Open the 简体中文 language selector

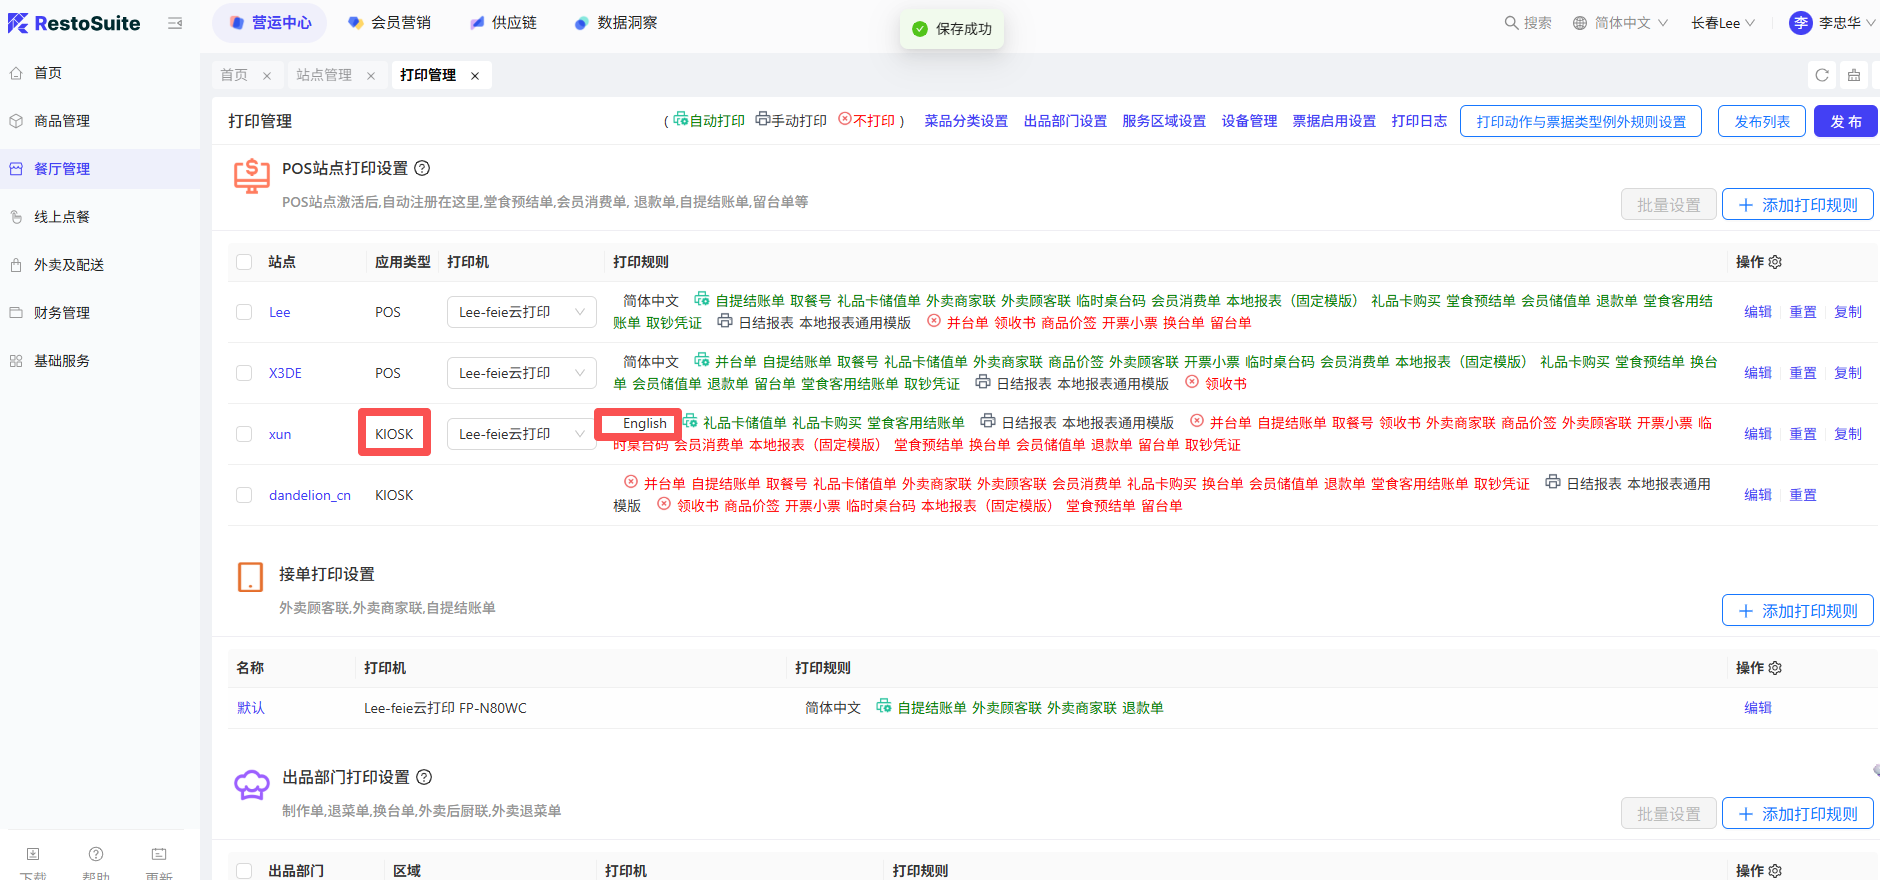point(1620,23)
